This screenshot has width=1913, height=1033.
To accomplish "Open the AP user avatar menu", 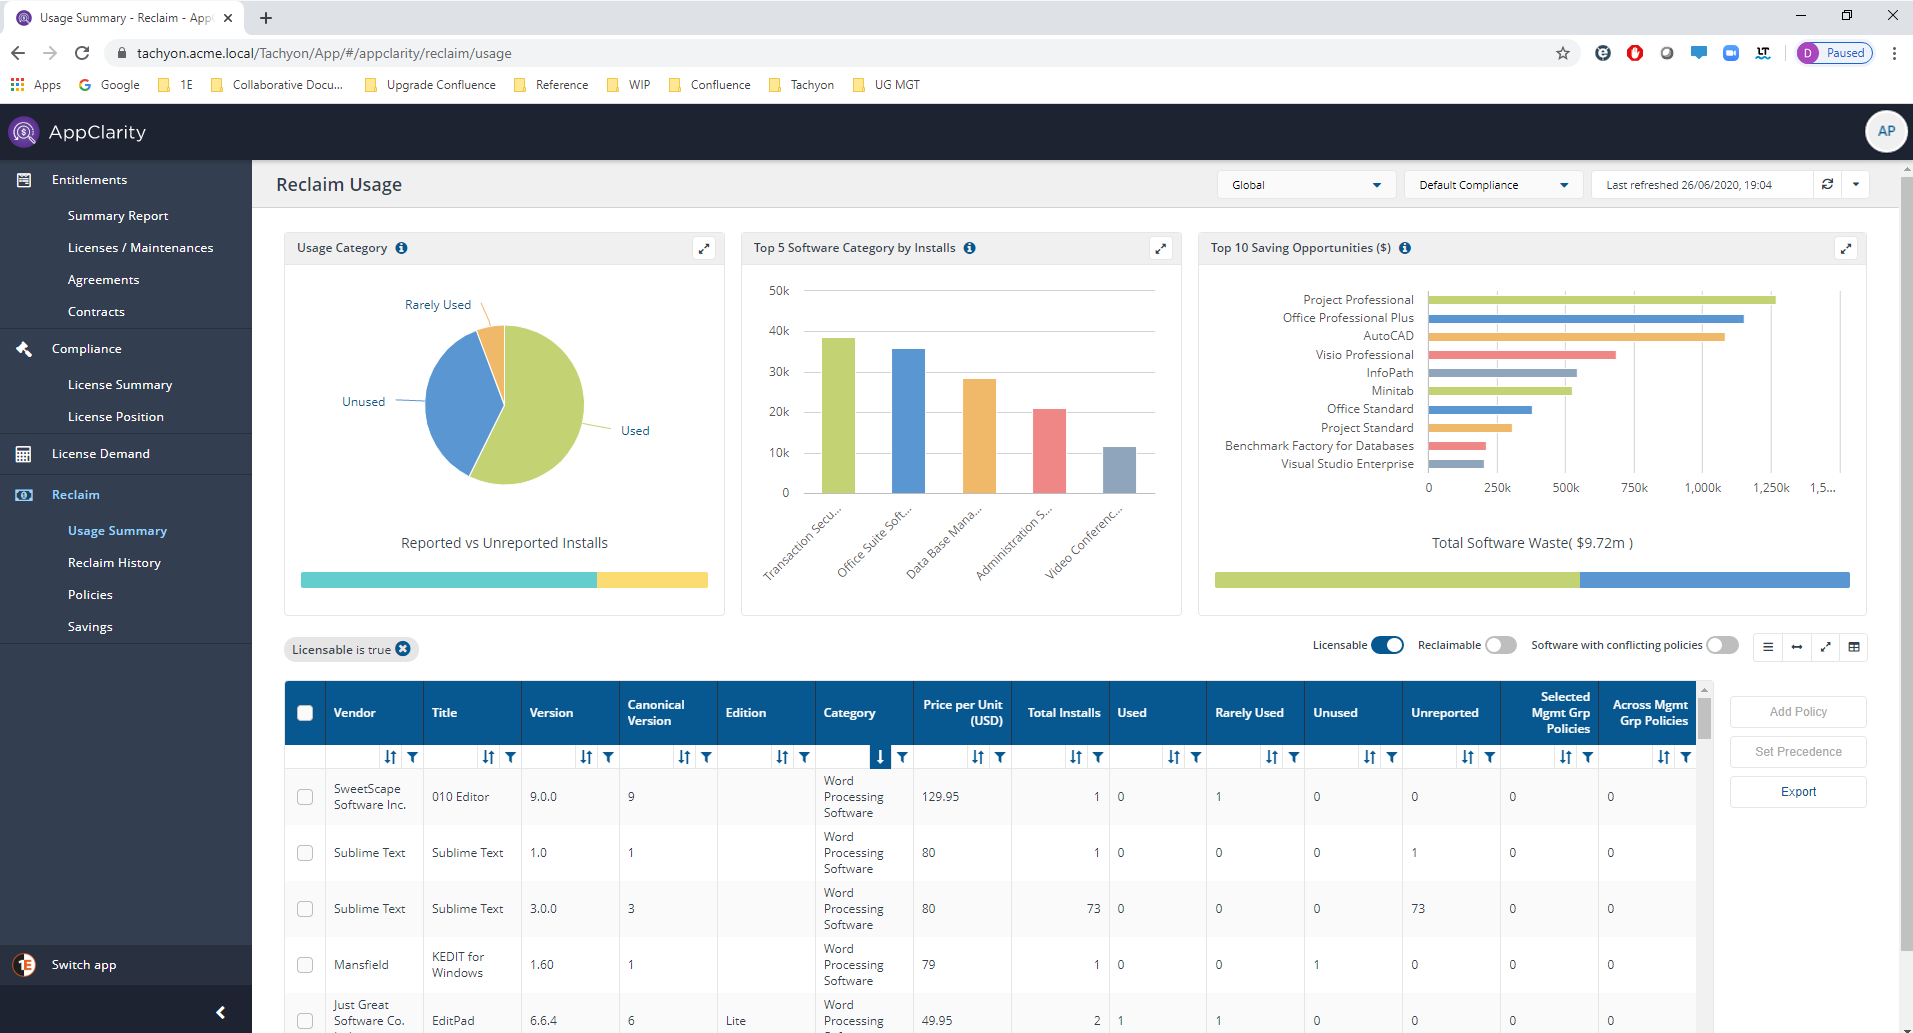I will point(1886,131).
